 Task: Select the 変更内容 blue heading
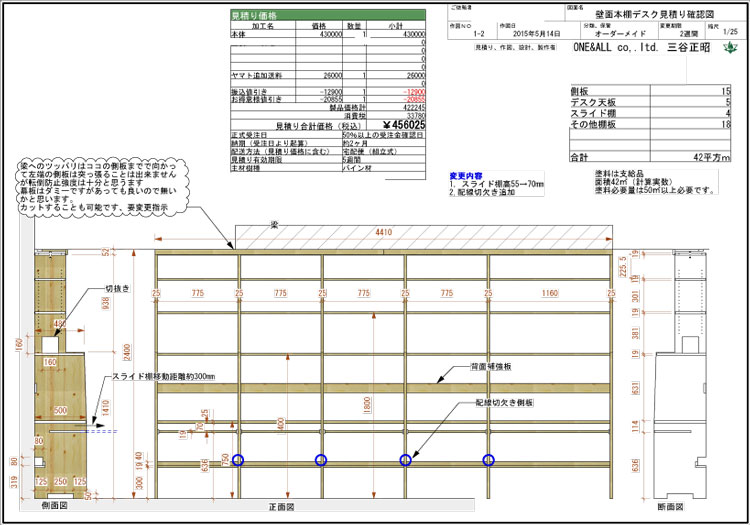click(470, 174)
